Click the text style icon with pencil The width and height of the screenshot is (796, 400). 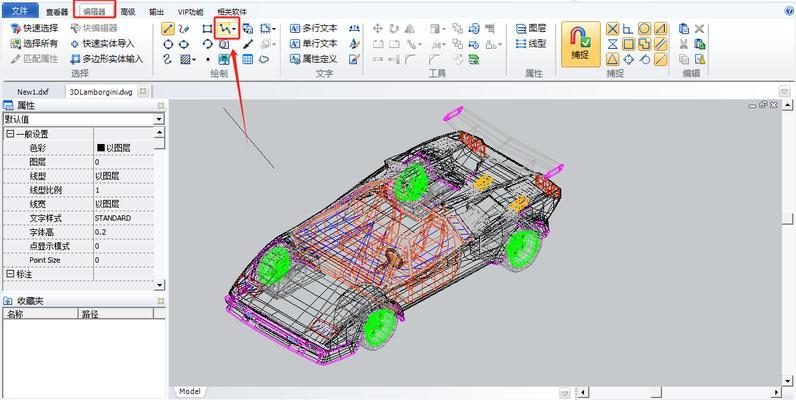[x=354, y=44]
